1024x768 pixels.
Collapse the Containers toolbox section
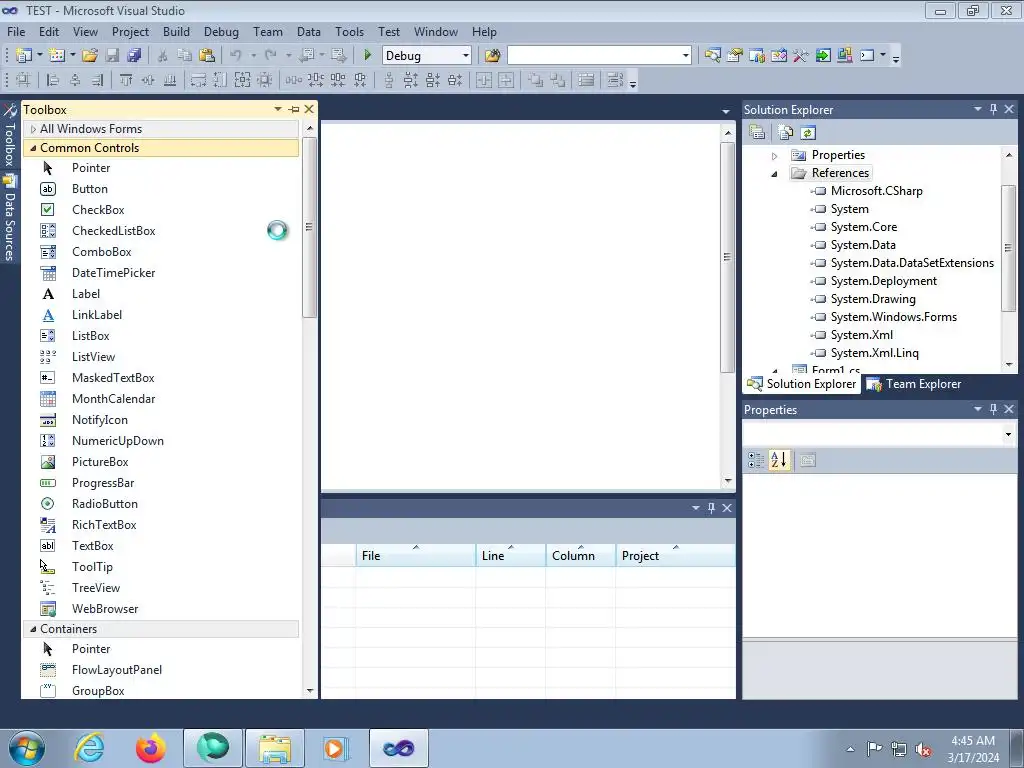click(x=33, y=629)
